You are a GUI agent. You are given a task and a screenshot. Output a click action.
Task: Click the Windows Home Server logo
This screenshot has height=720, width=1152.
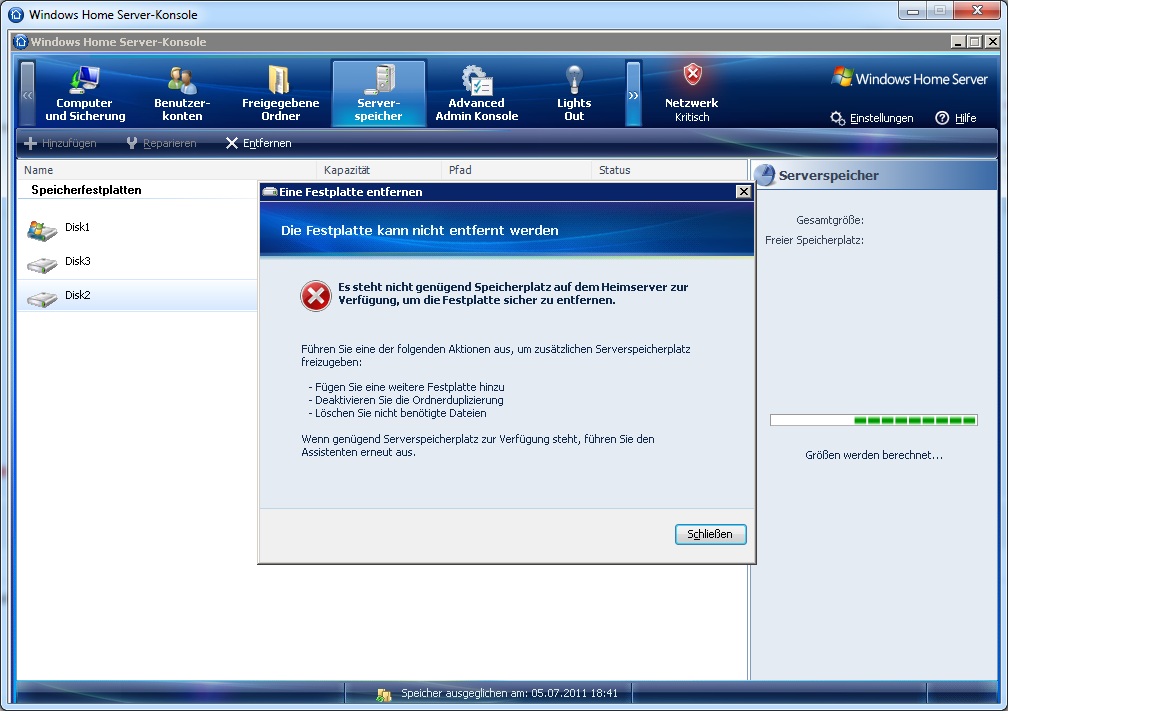pyautogui.click(x=910, y=78)
